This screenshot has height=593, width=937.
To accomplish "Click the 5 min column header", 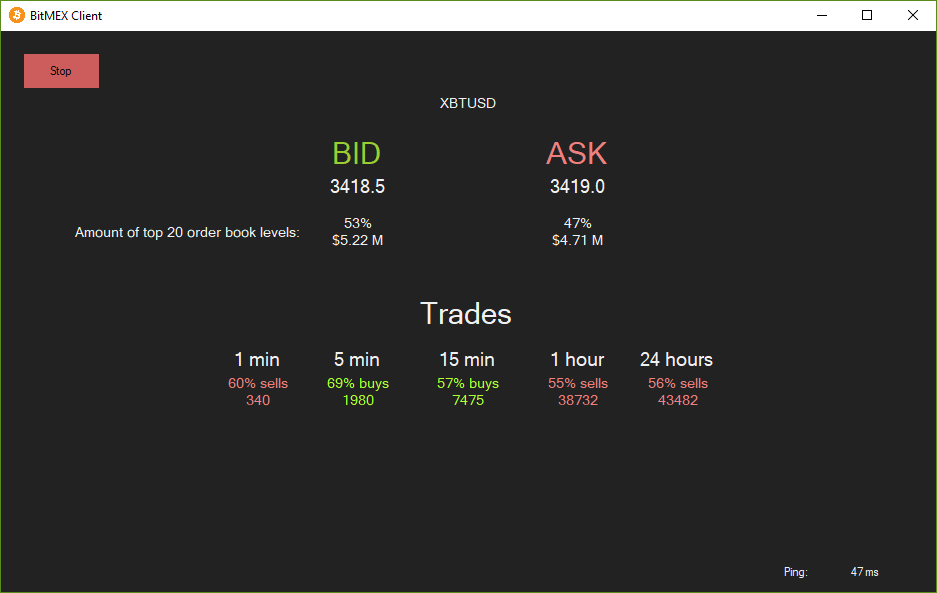I will tap(357, 359).
